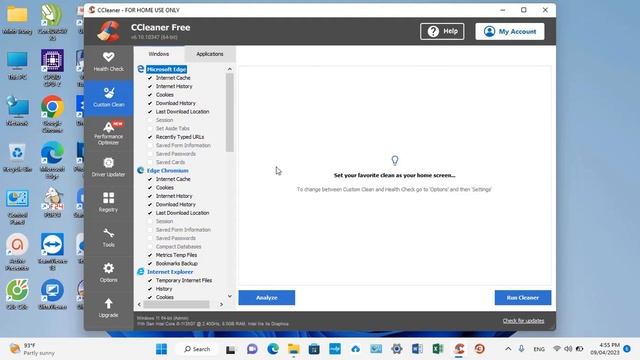Click the scroll-down arrow of the clean list
This screenshot has height=360, width=640.
229,296
